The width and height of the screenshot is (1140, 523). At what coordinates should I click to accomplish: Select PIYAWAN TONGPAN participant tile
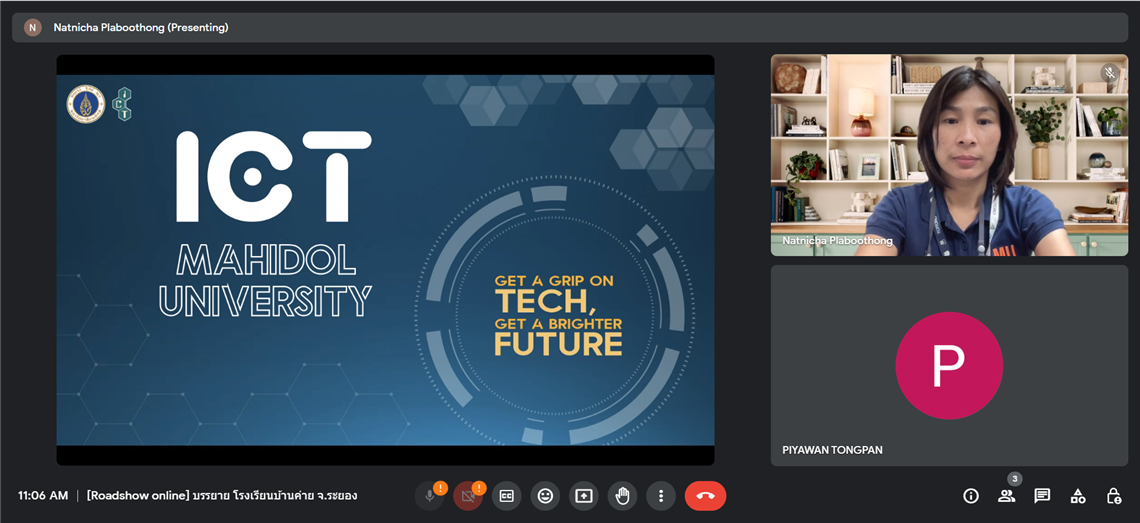[950, 365]
